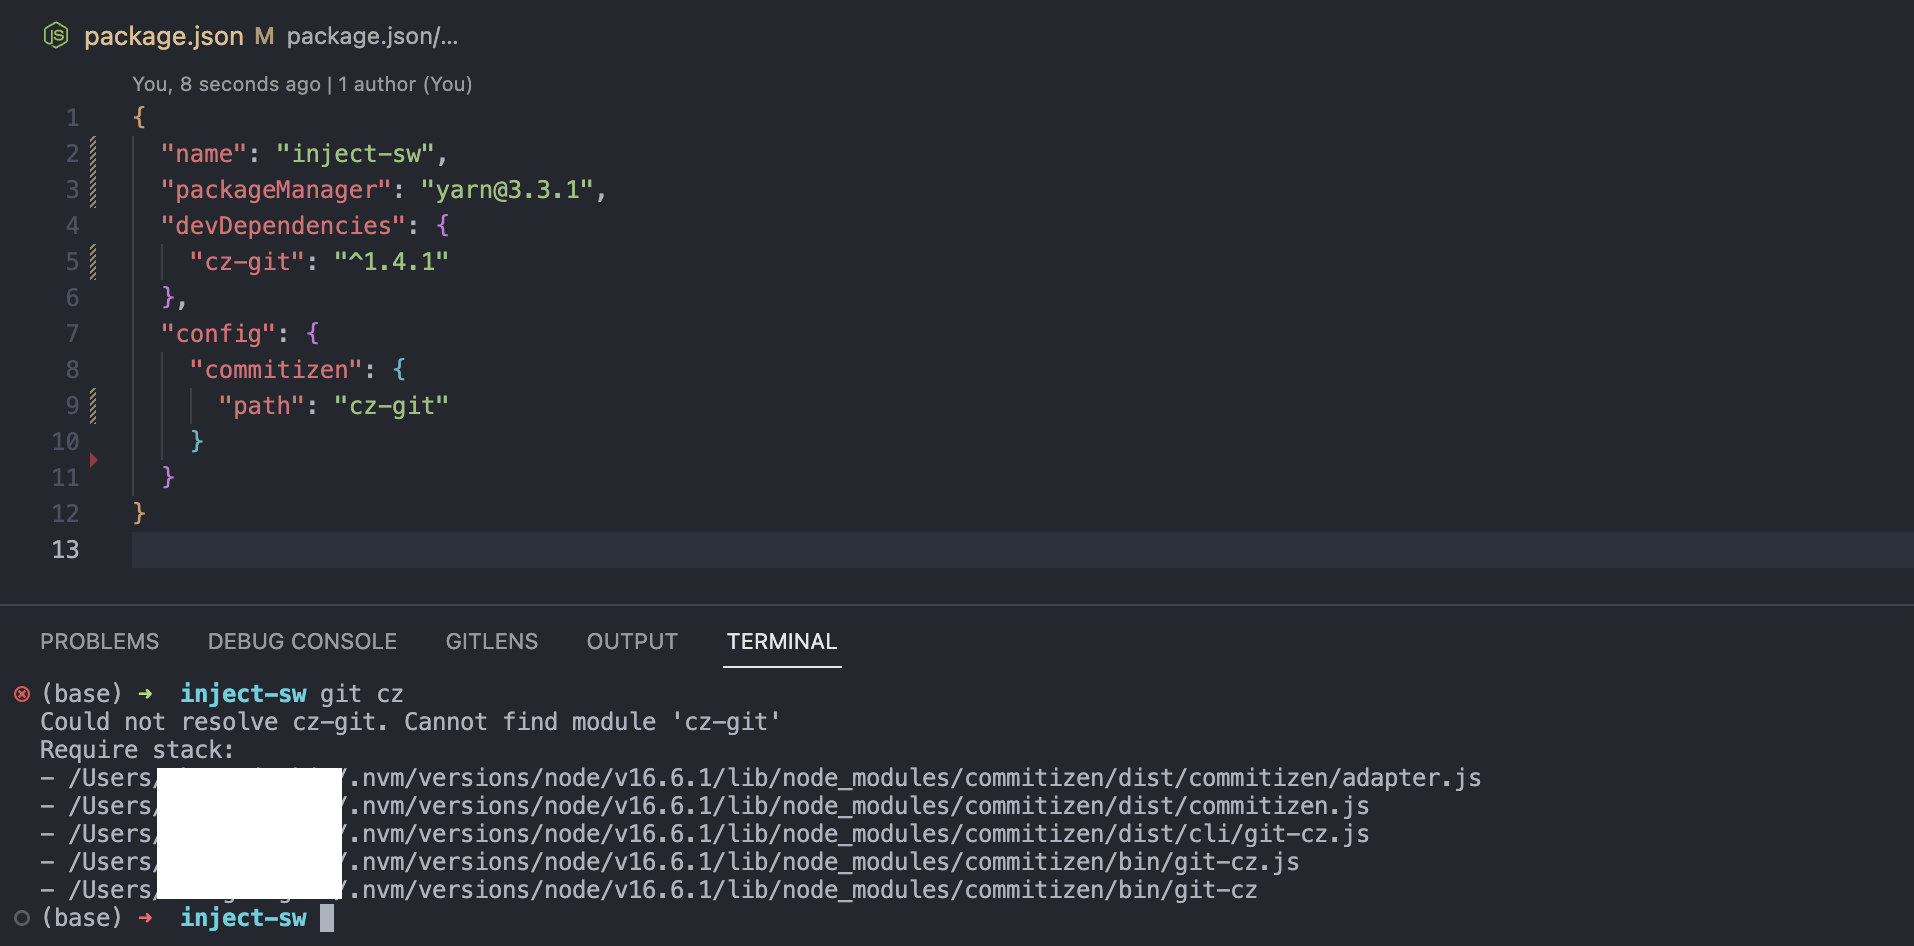This screenshot has height=946, width=1914.
Task: Expand the package.json breadcrumb path
Action: (x=372, y=36)
